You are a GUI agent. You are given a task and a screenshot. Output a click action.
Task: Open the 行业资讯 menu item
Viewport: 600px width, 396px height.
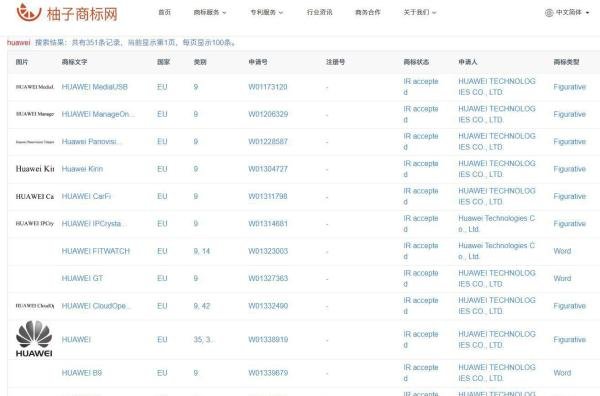(320, 12)
